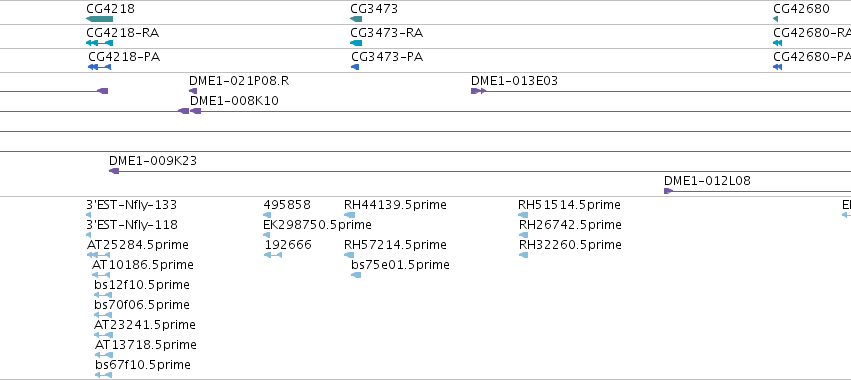Image resolution: width=851 pixels, height=380 pixels.
Task: Select the bs75e01.5prime EST glyph
Action: [x=356, y=275]
